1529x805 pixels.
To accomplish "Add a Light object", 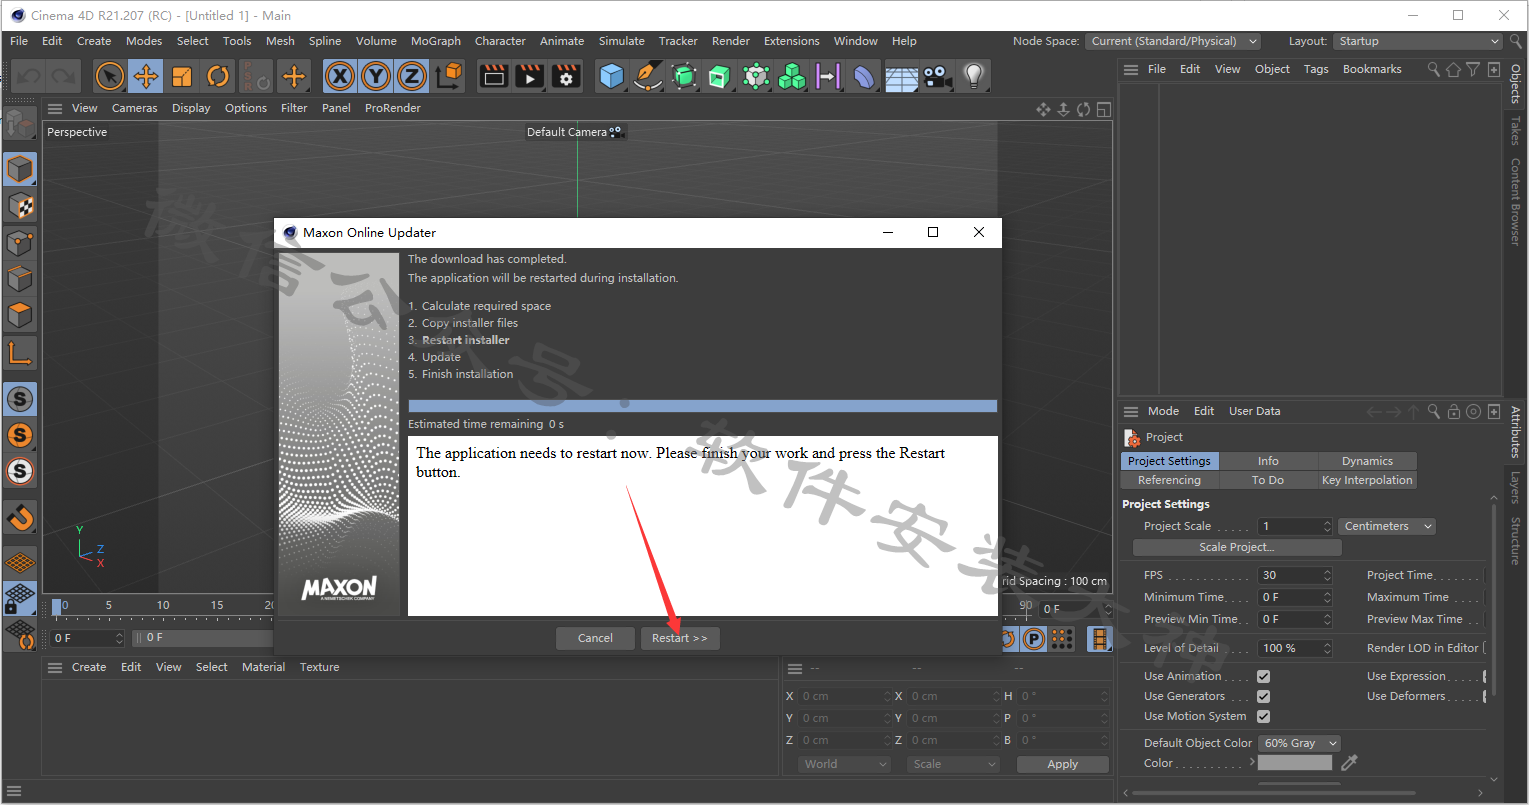I will point(973,76).
